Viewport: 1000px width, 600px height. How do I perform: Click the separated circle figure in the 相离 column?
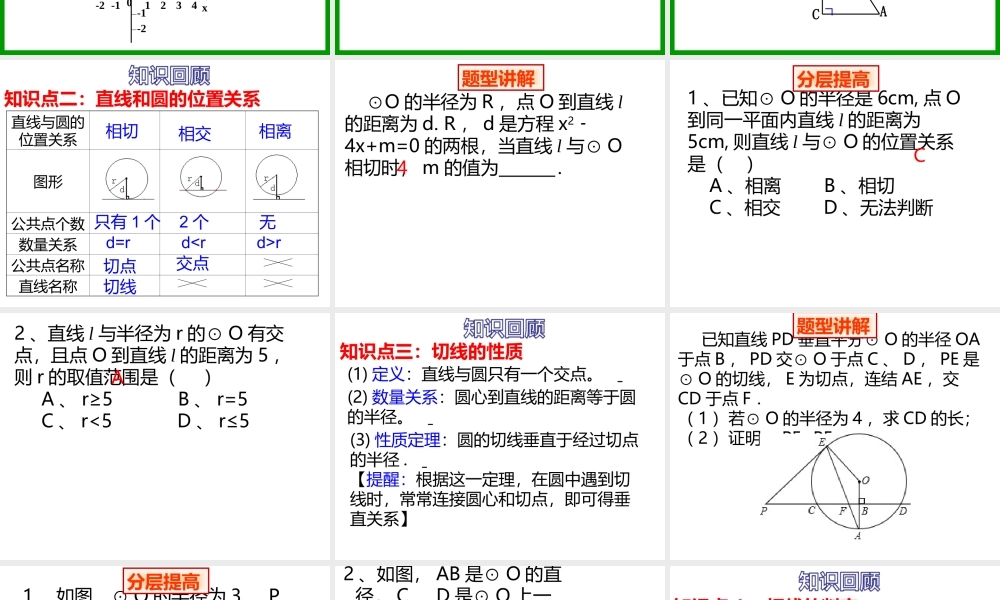click(277, 178)
